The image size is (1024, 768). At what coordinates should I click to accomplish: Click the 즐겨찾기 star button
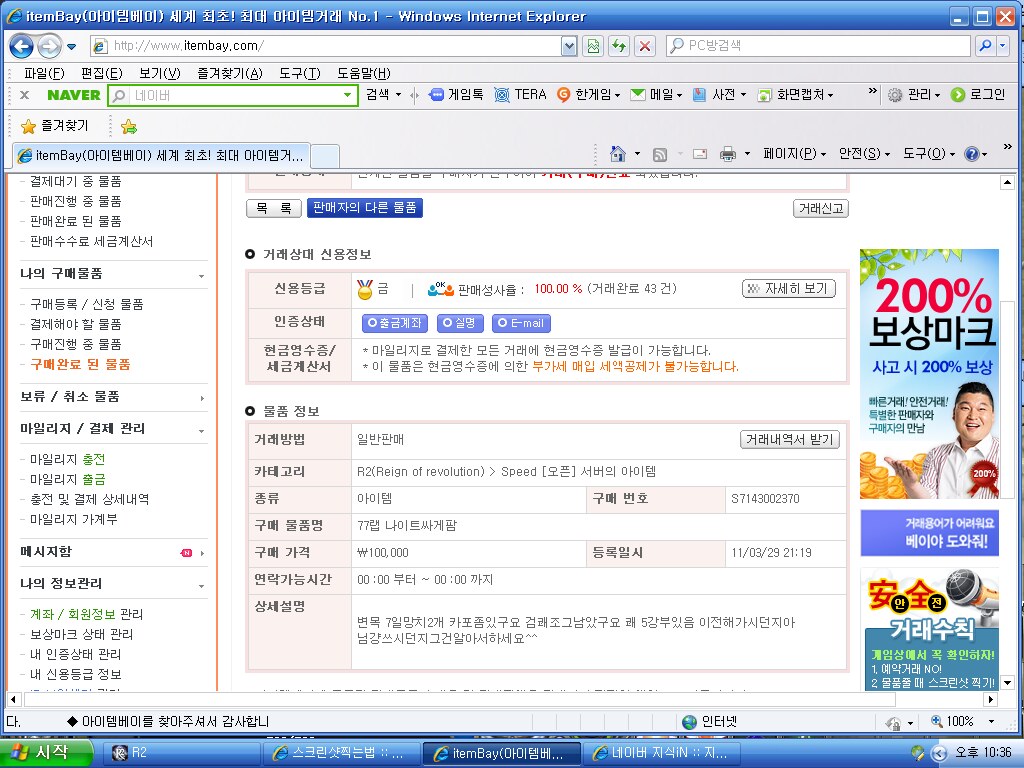(x=55, y=126)
